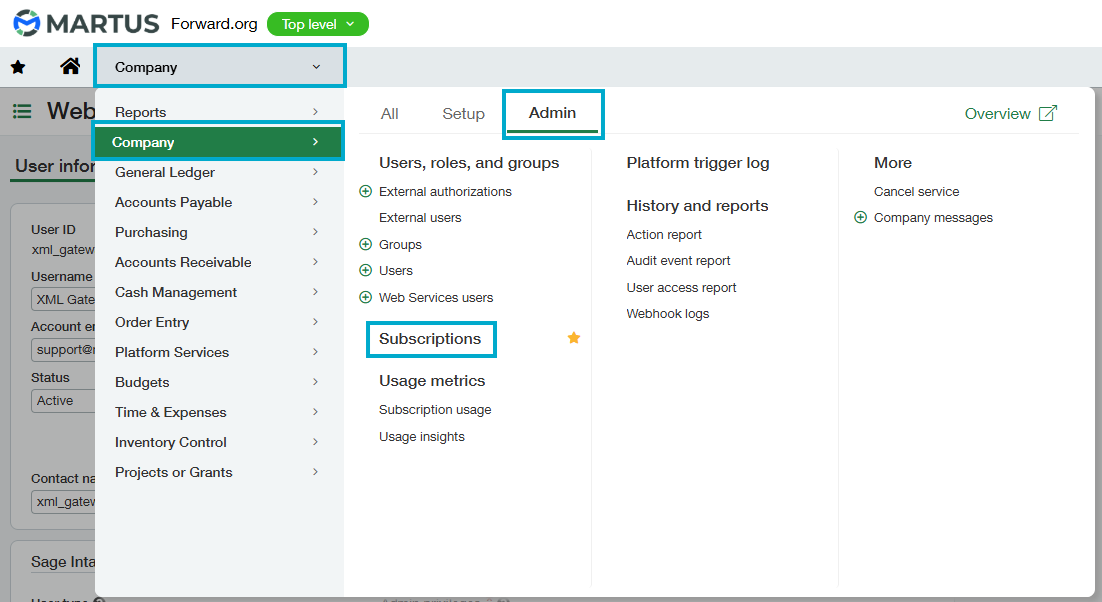Screen dimensions: 1102x602
Task: Click the Overview link
Action: pos(997,114)
